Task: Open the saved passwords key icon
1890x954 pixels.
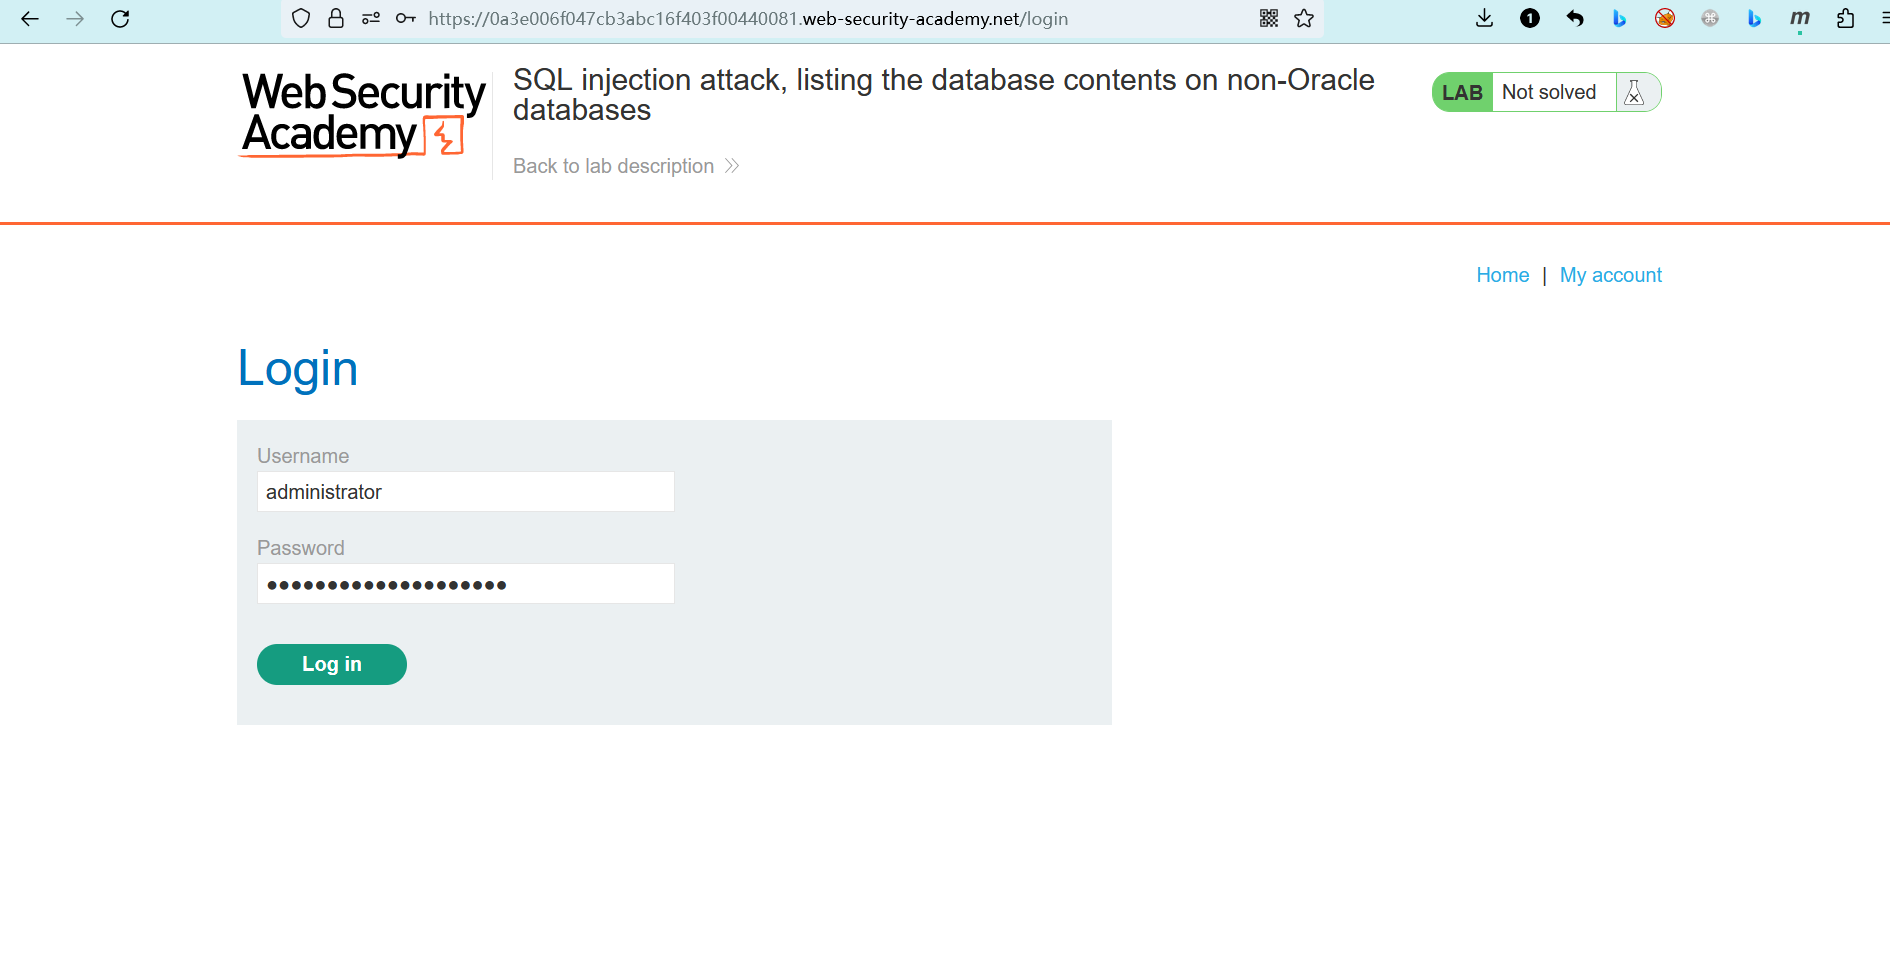Action: point(405,19)
